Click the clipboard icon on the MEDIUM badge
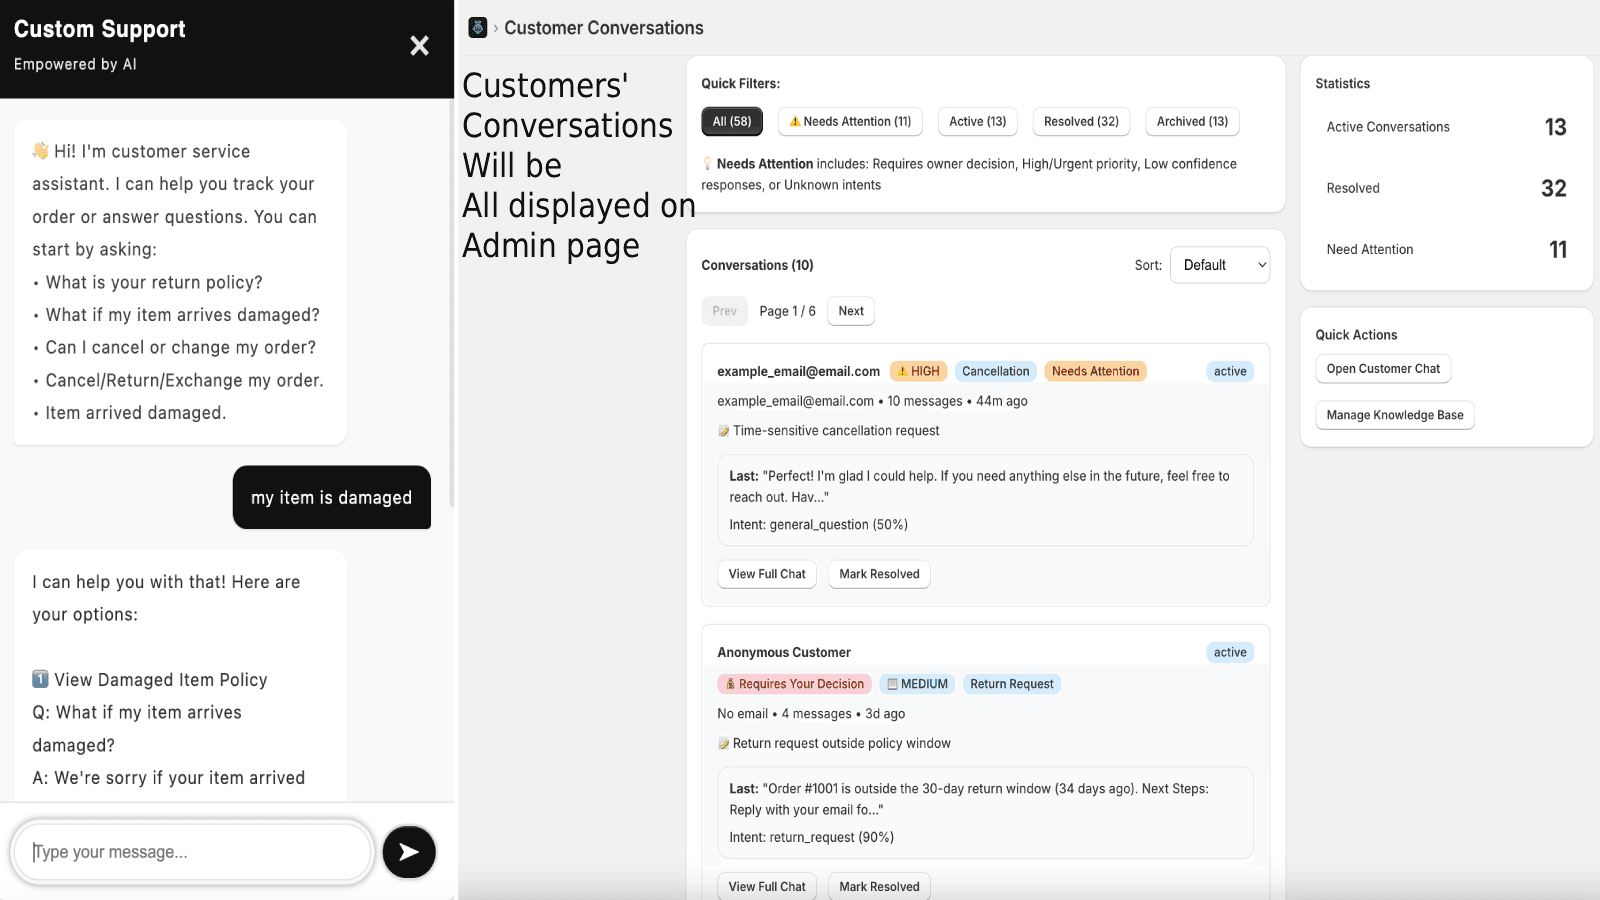1600x900 pixels. pos(889,683)
